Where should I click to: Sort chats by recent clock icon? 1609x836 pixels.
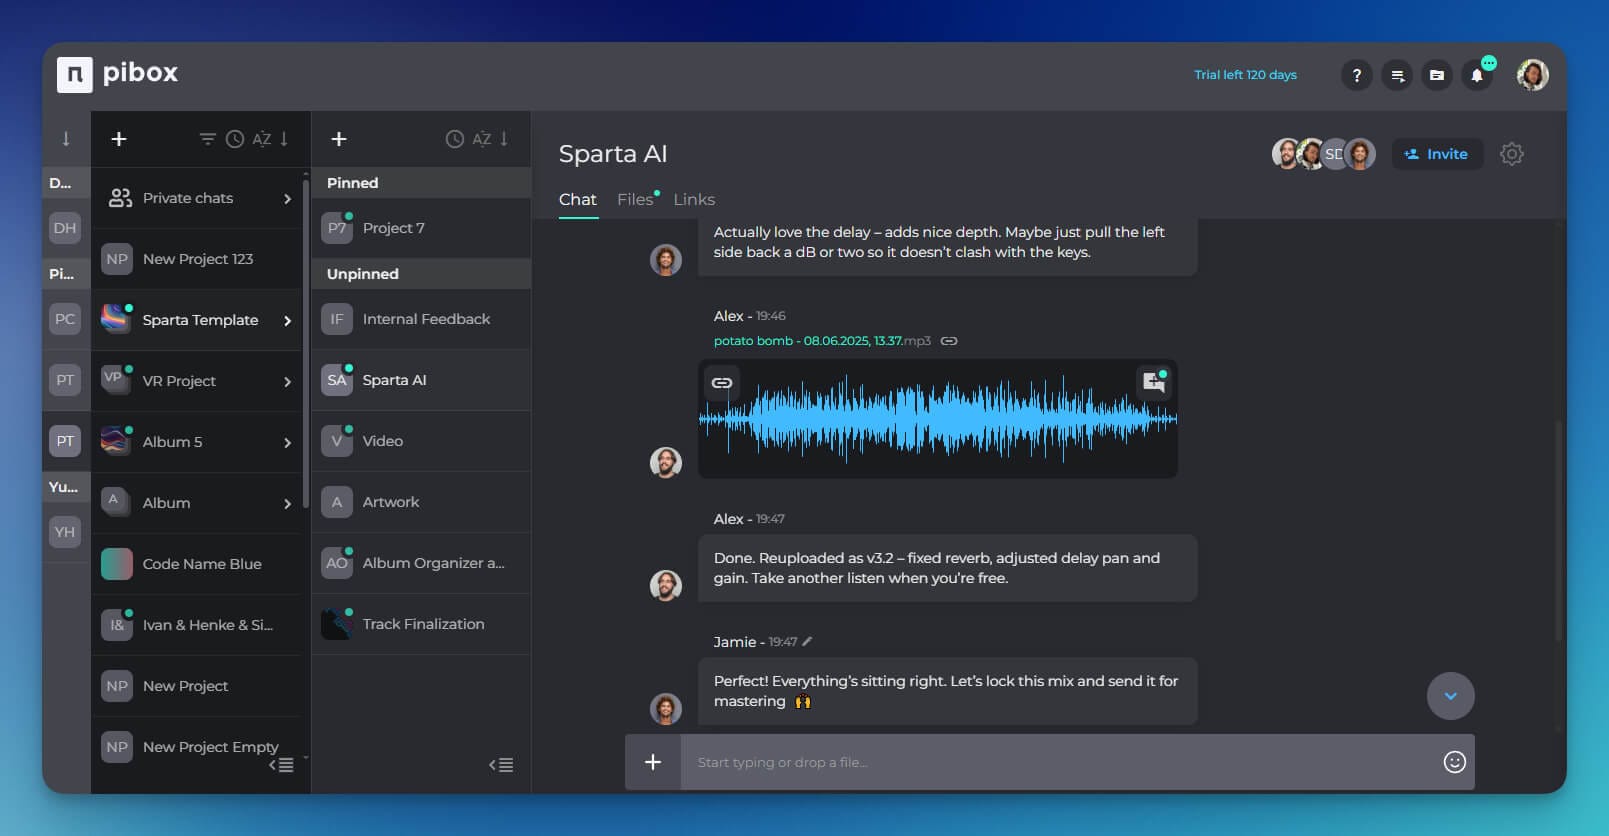click(x=455, y=139)
